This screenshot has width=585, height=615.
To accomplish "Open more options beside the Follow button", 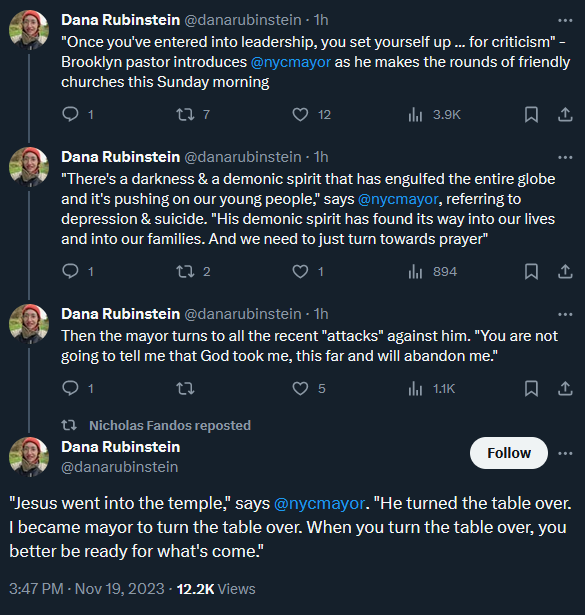I will tap(565, 453).
